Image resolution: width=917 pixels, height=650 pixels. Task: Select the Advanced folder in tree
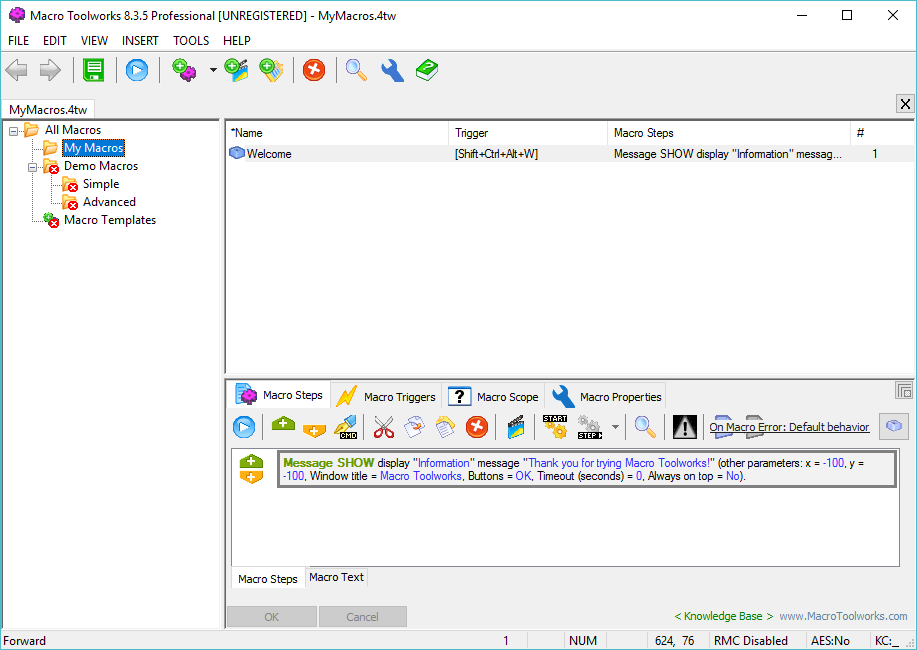(109, 202)
